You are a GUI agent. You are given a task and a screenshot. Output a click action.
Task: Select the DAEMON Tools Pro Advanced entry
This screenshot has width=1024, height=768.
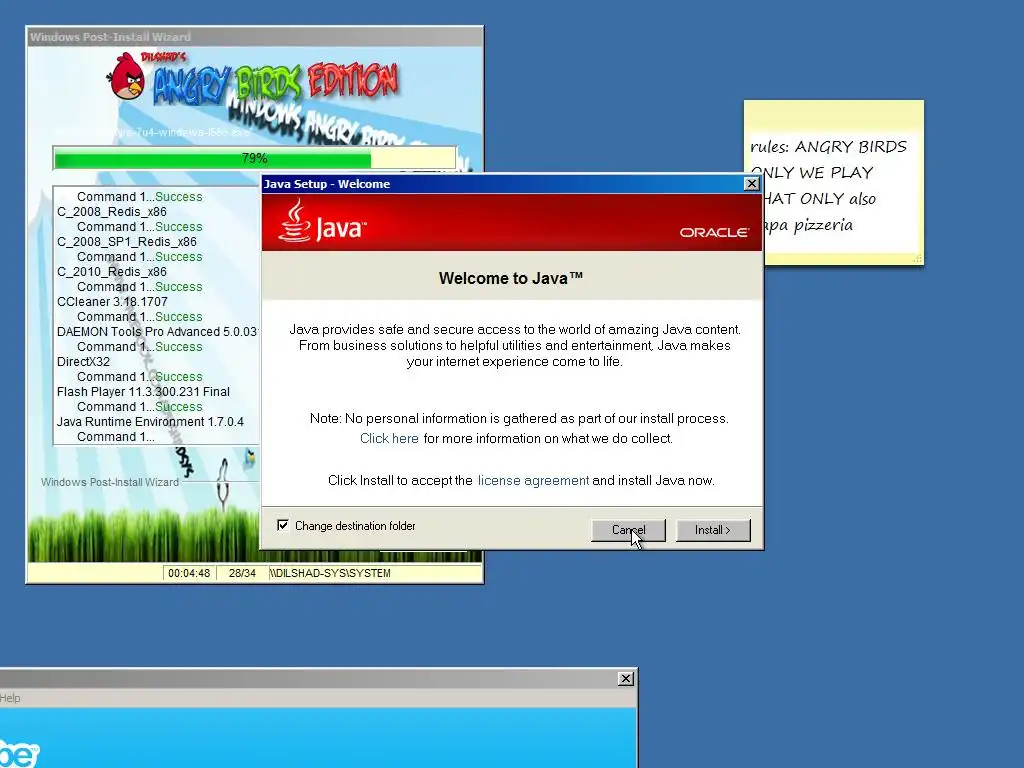(157, 332)
